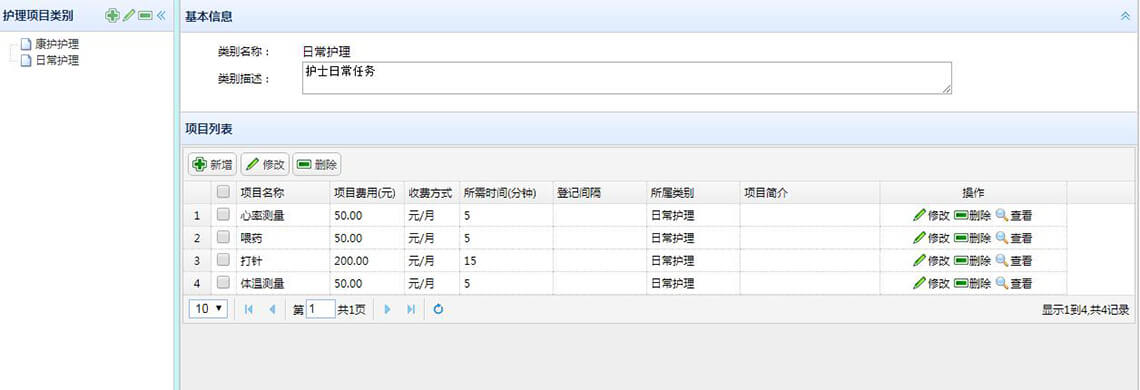
Task: Collapse the 基本信息 panel
Action: 1125,15
